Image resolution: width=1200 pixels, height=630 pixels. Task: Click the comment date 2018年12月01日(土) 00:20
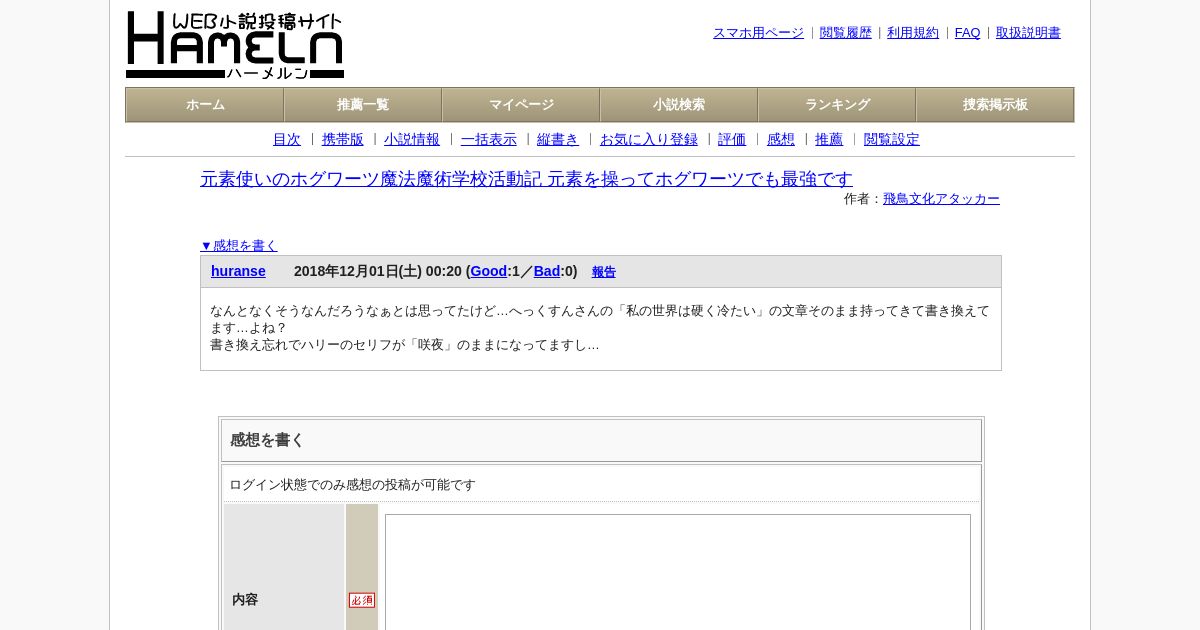pos(378,271)
